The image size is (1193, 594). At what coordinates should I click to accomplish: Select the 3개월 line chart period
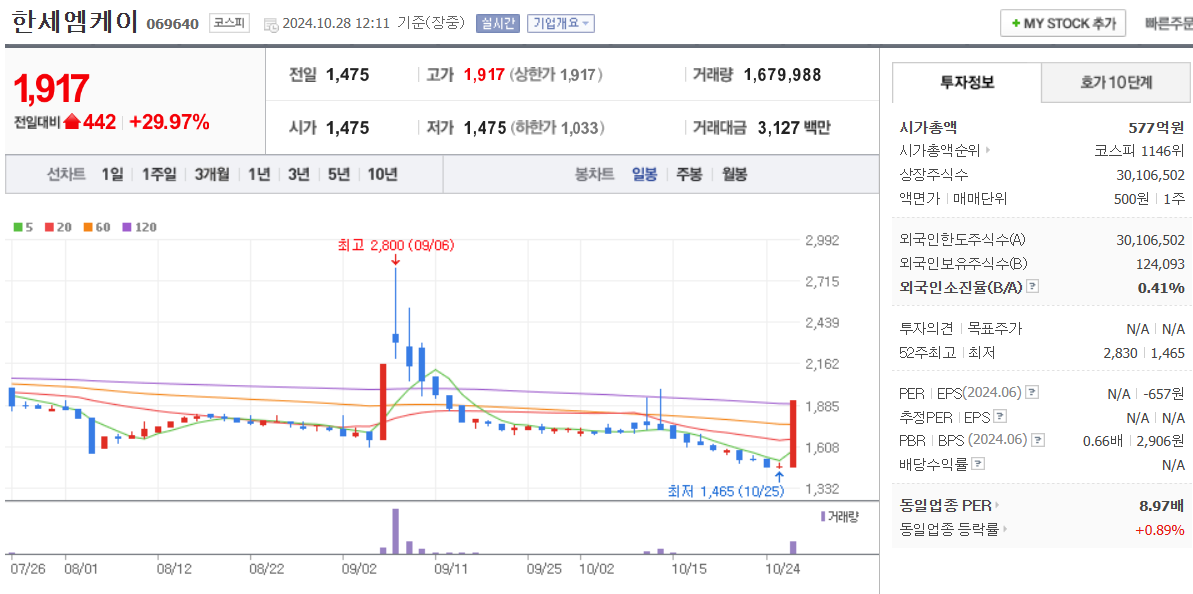tap(212, 174)
